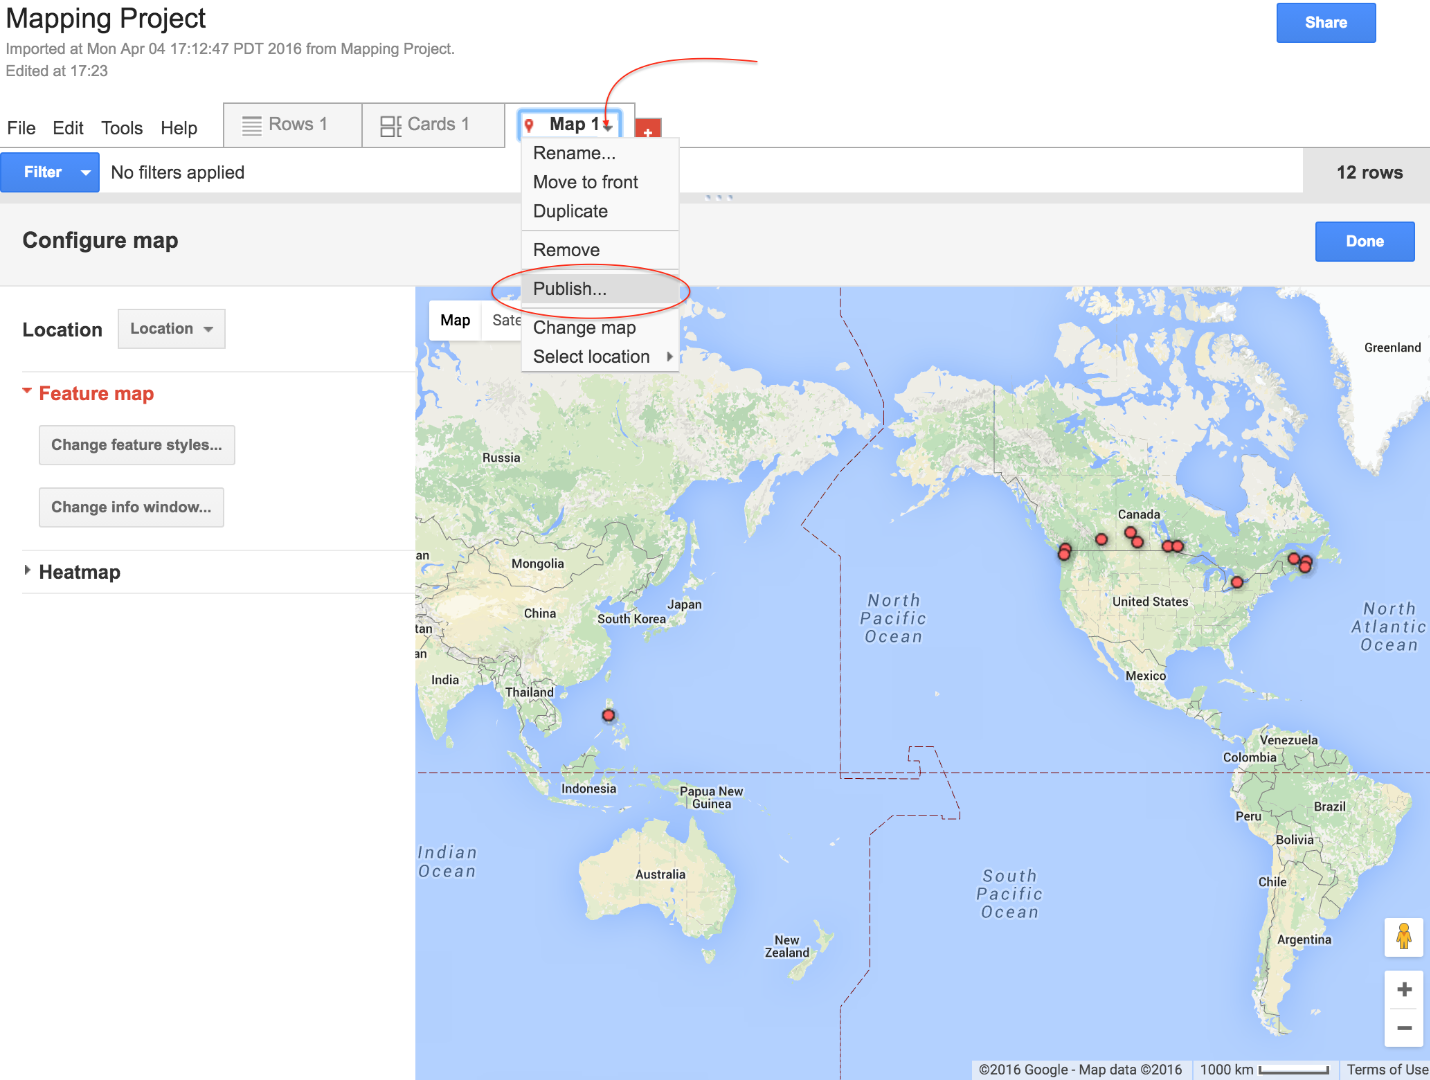
Task: Click a red location marker on the Philippines
Action: click(x=608, y=715)
